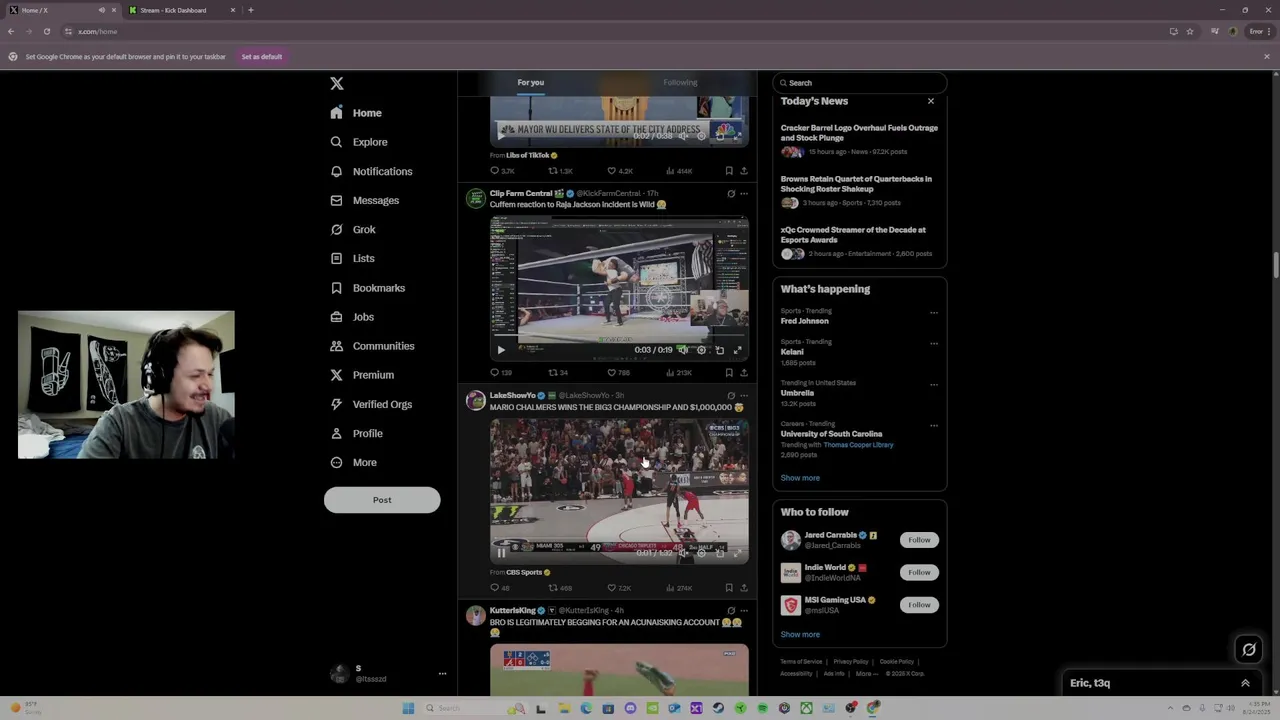Viewport: 1280px width, 720px height.
Task: Click the Bookmarks sidebar icon
Action: coord(336,288)
